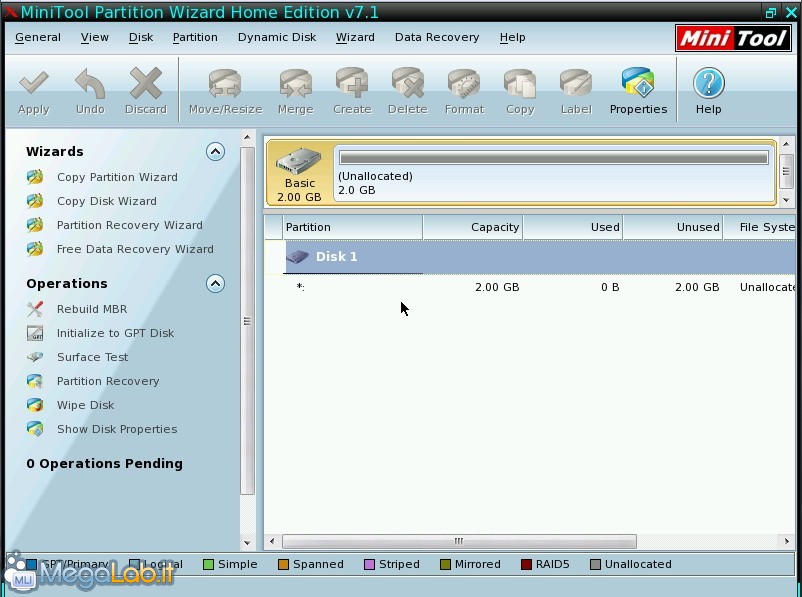Click Initialize to GPT Disk
This screenshot has height=597, width=802.
pos(115,333)
